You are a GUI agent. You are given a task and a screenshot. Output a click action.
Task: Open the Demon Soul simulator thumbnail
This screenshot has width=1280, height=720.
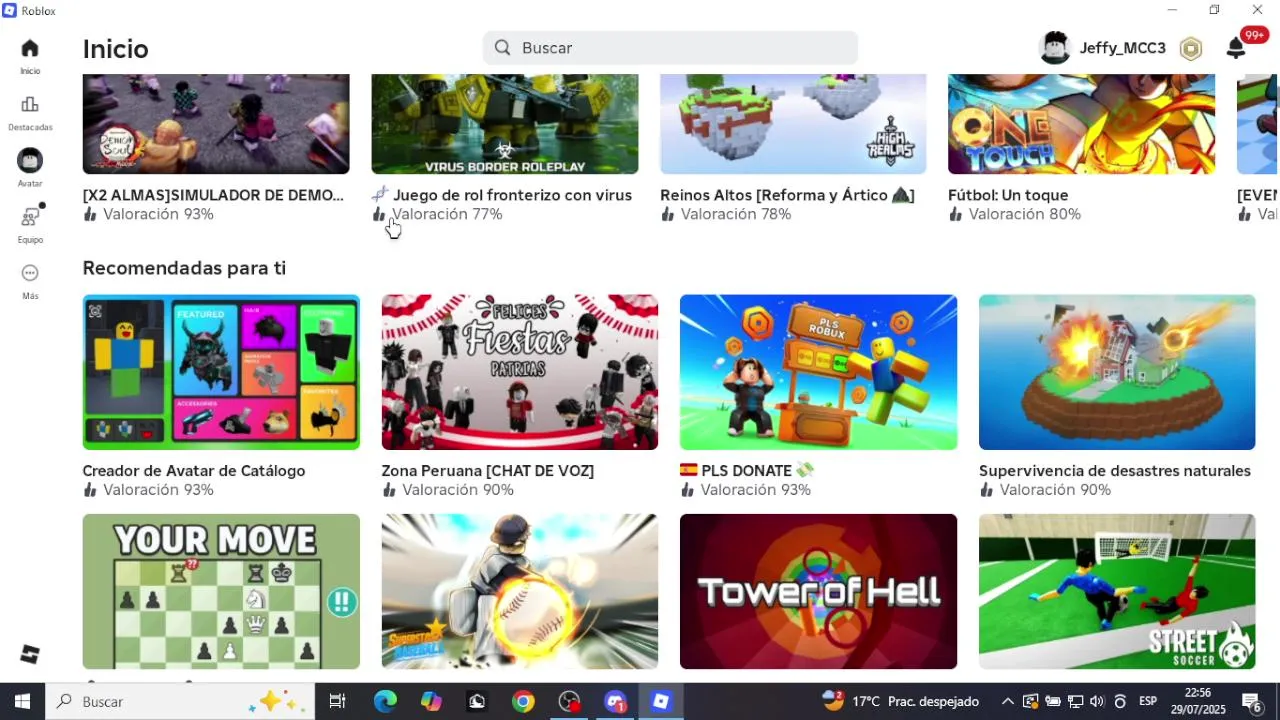pos(216,124)
